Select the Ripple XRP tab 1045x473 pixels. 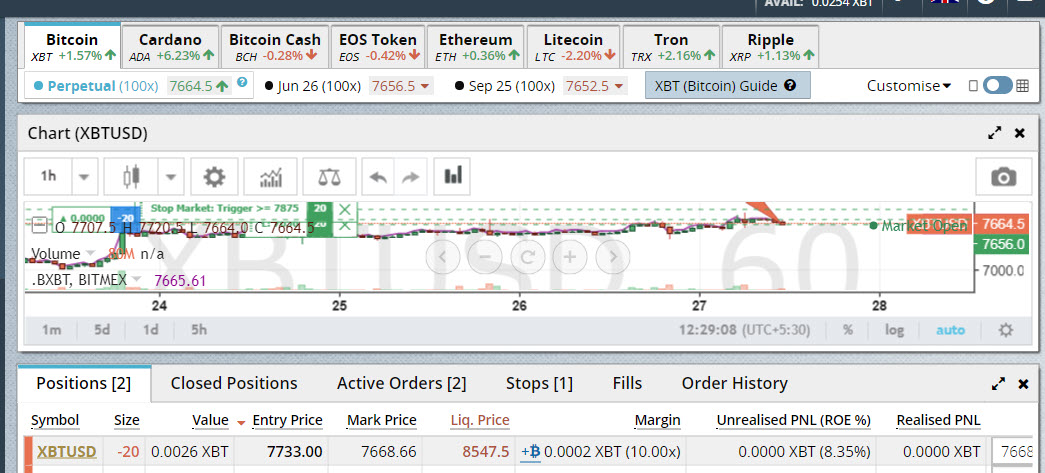pos(770,47)
